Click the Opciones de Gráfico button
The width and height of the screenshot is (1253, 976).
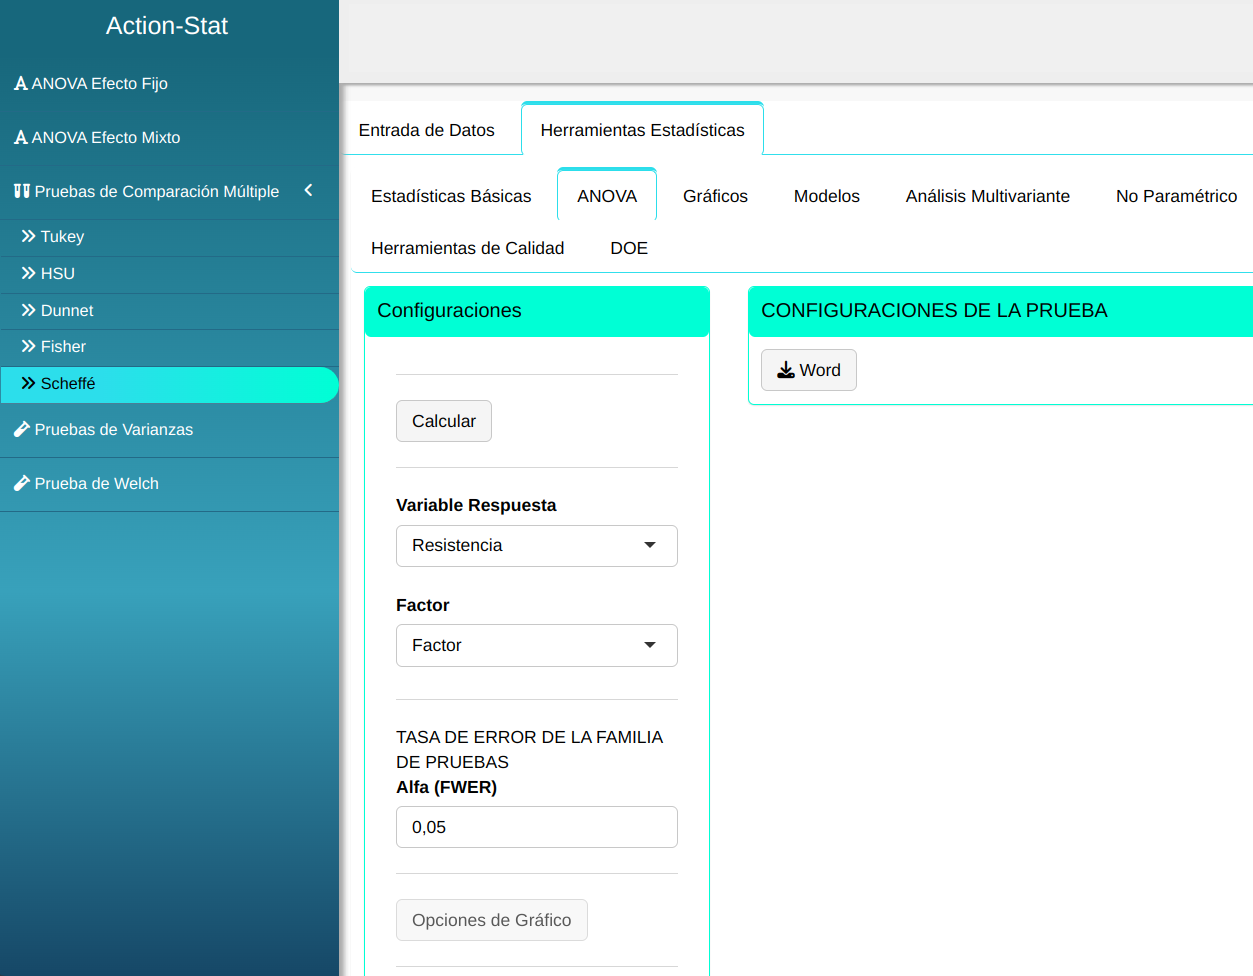(491, 920)
